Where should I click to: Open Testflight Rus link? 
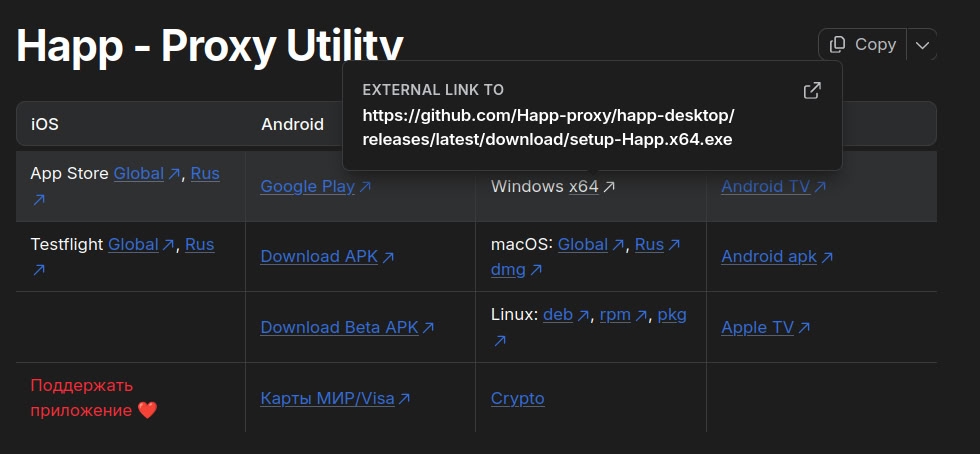click(x=199, y=244)
